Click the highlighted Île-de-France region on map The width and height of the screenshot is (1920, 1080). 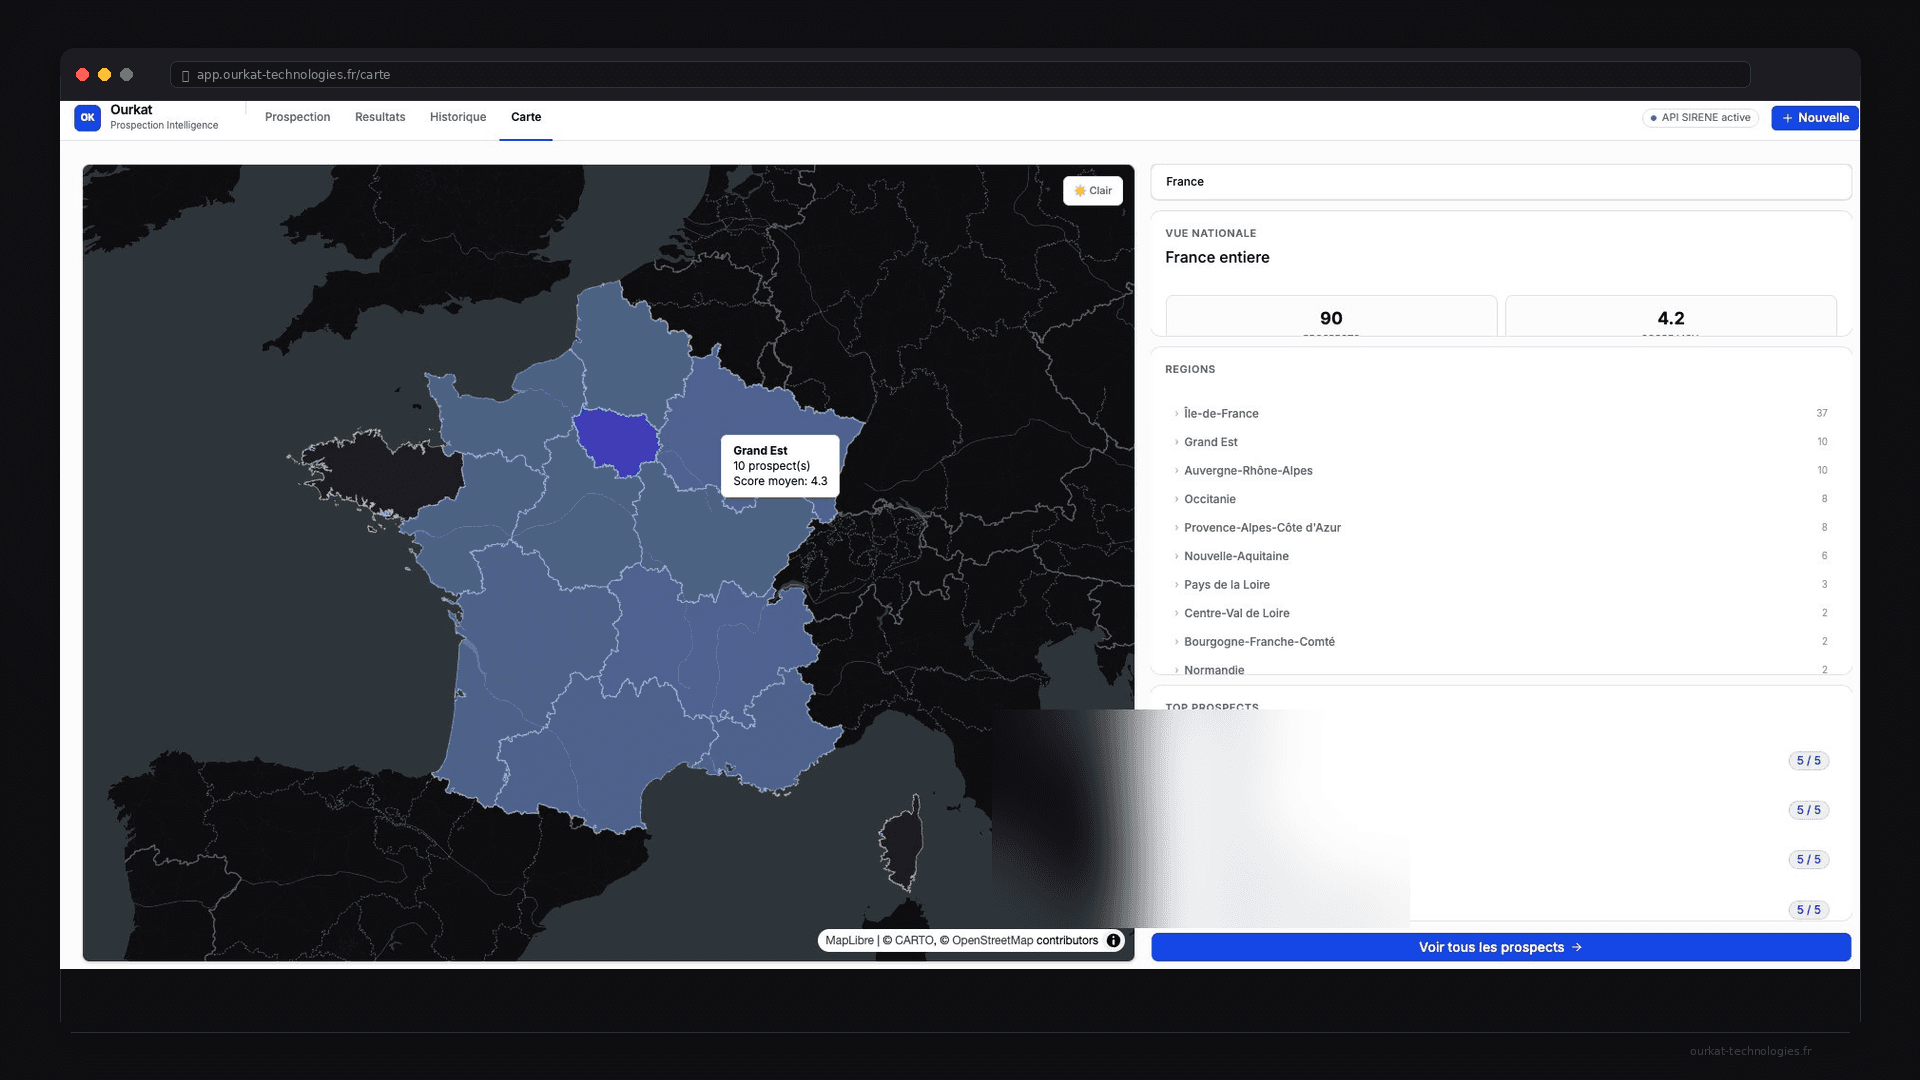pos(617,440)
